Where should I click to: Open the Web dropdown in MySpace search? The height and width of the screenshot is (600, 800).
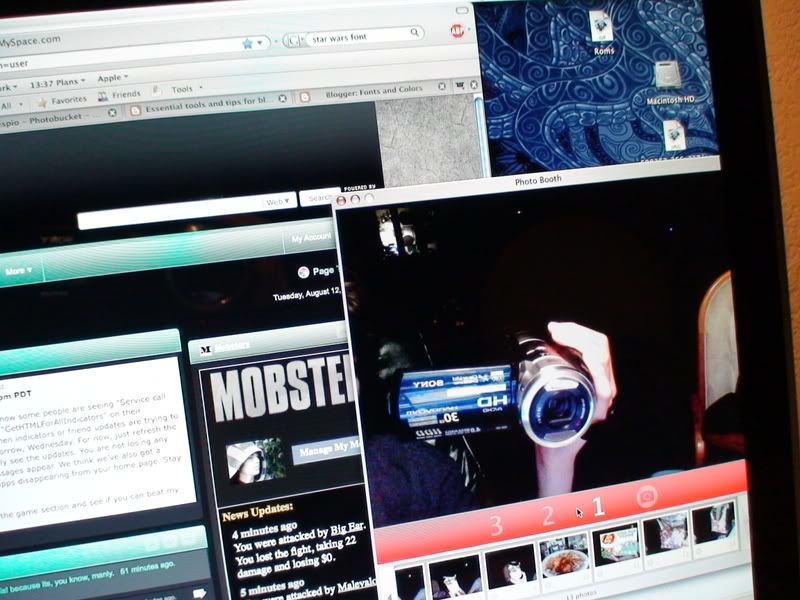click(278, 201)
